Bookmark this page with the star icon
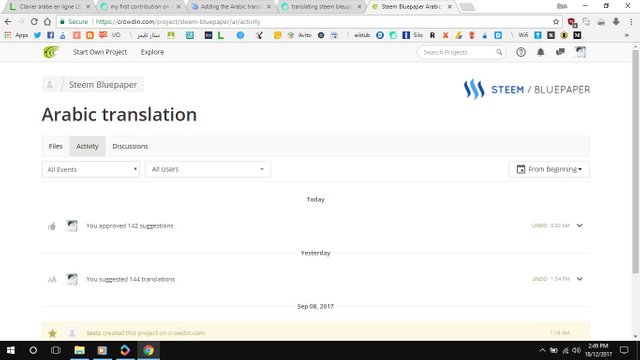This screenshot has height=360, width=640. coord(556,22)
